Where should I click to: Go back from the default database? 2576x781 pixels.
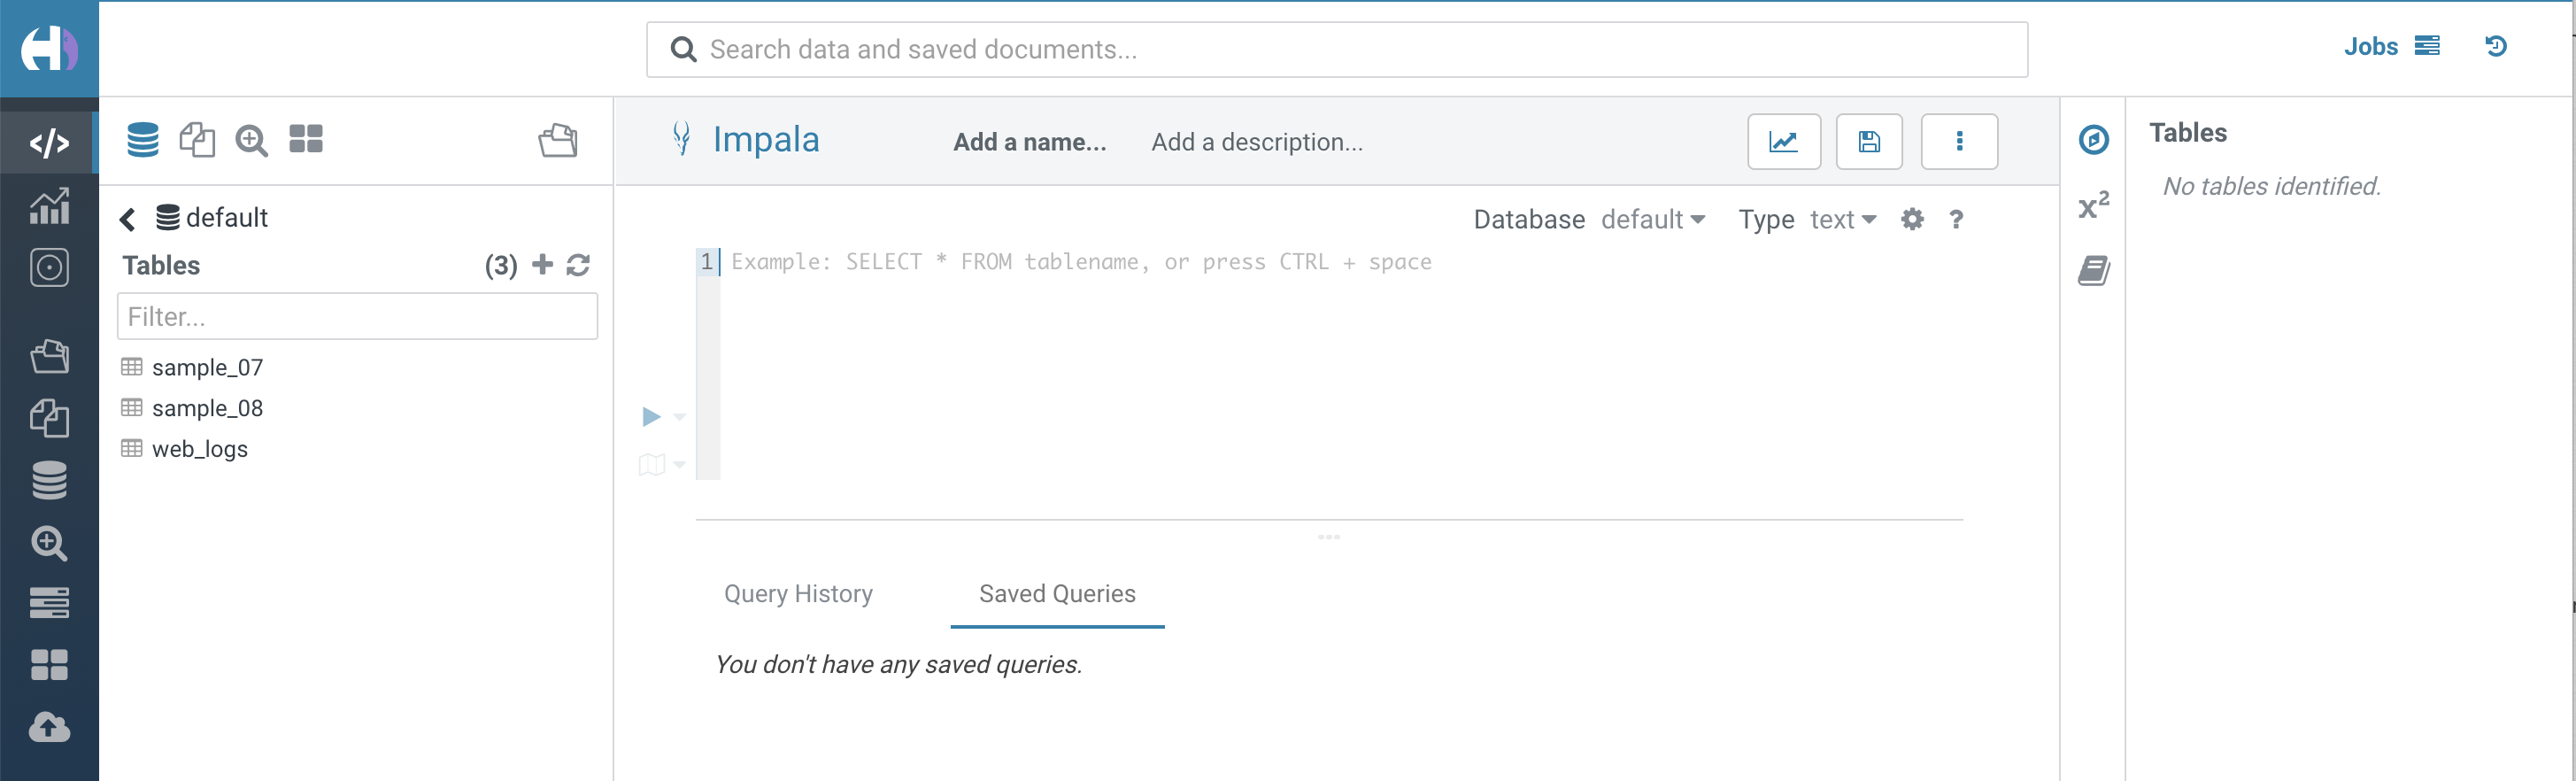coord(128,219)
